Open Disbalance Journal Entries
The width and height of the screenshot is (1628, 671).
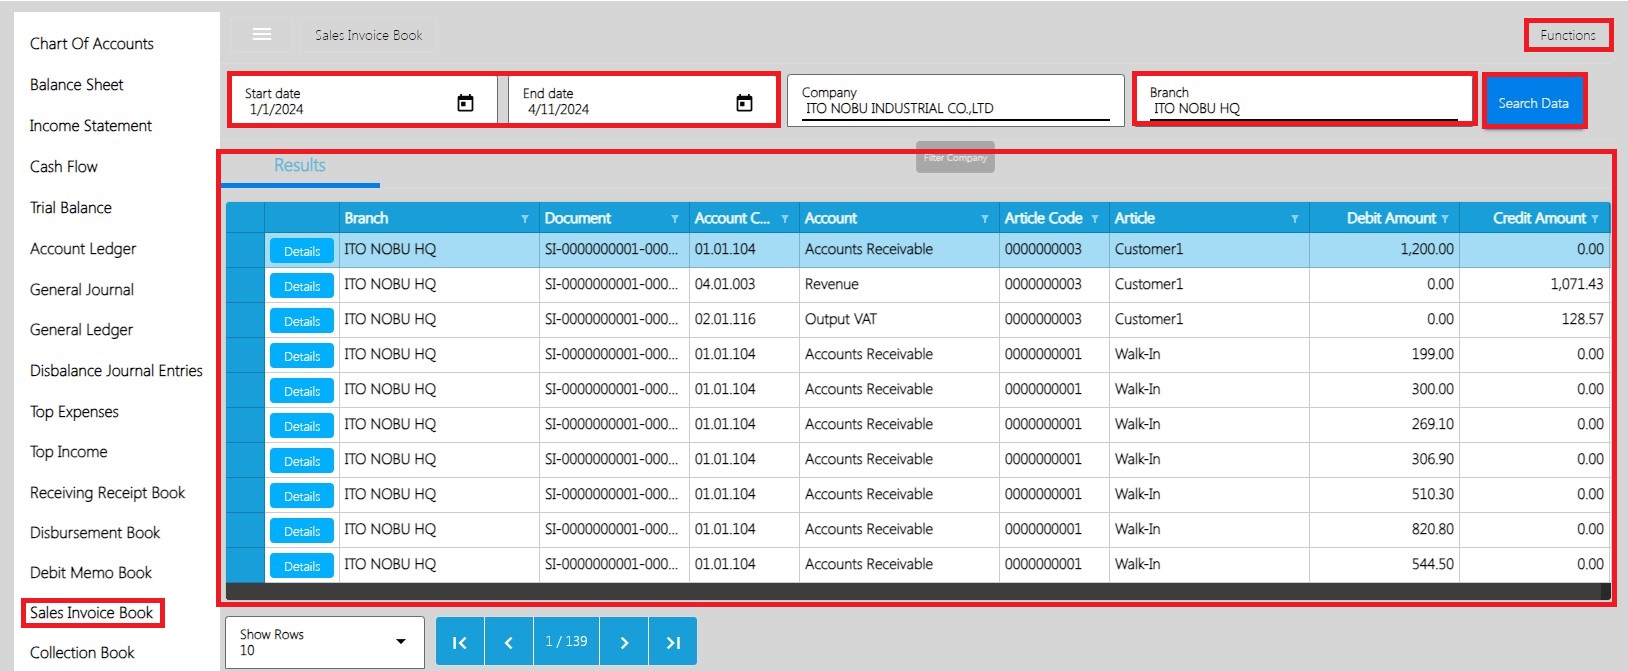[x=116, y=371]
